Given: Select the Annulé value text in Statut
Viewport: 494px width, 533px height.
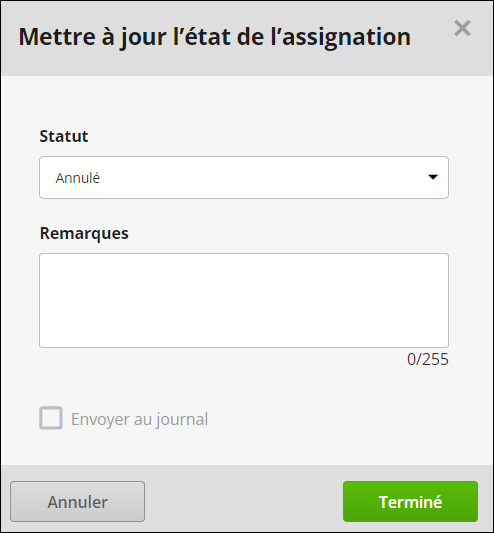Looking at the screenshot, I should point(78,178).
